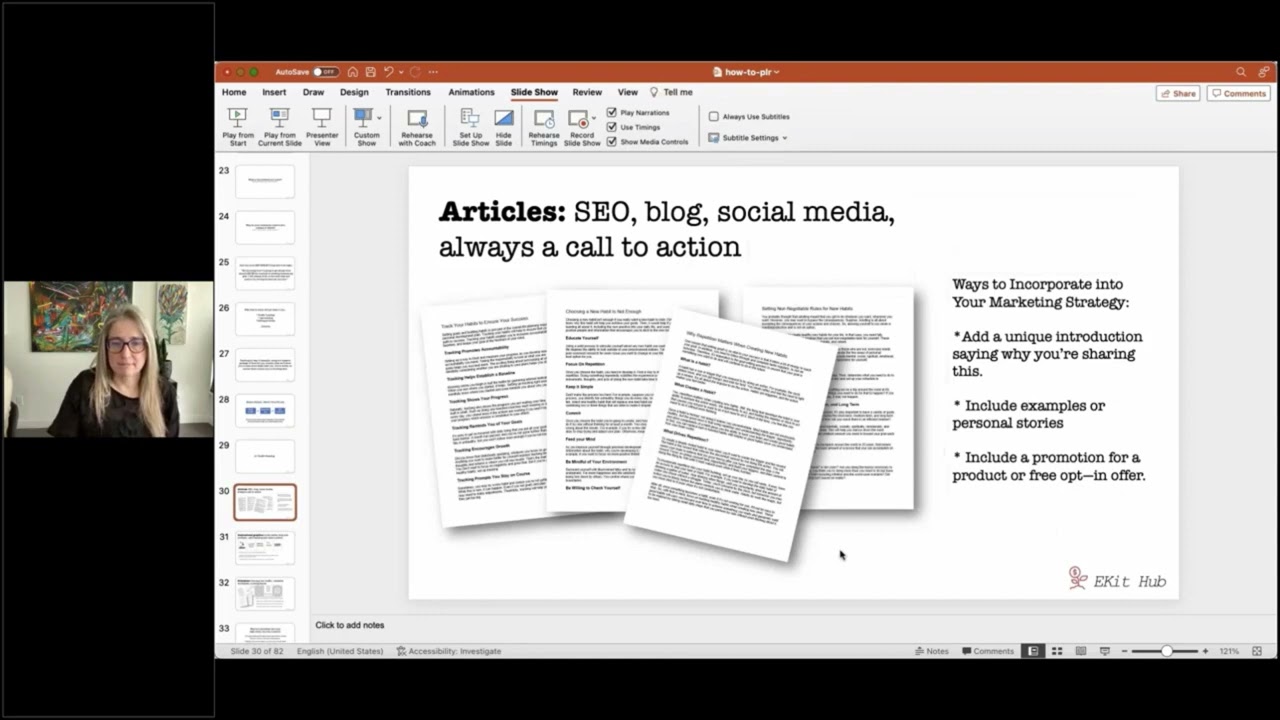Click Comments in the status bar

pyautogui.click(x=988, y=651)
